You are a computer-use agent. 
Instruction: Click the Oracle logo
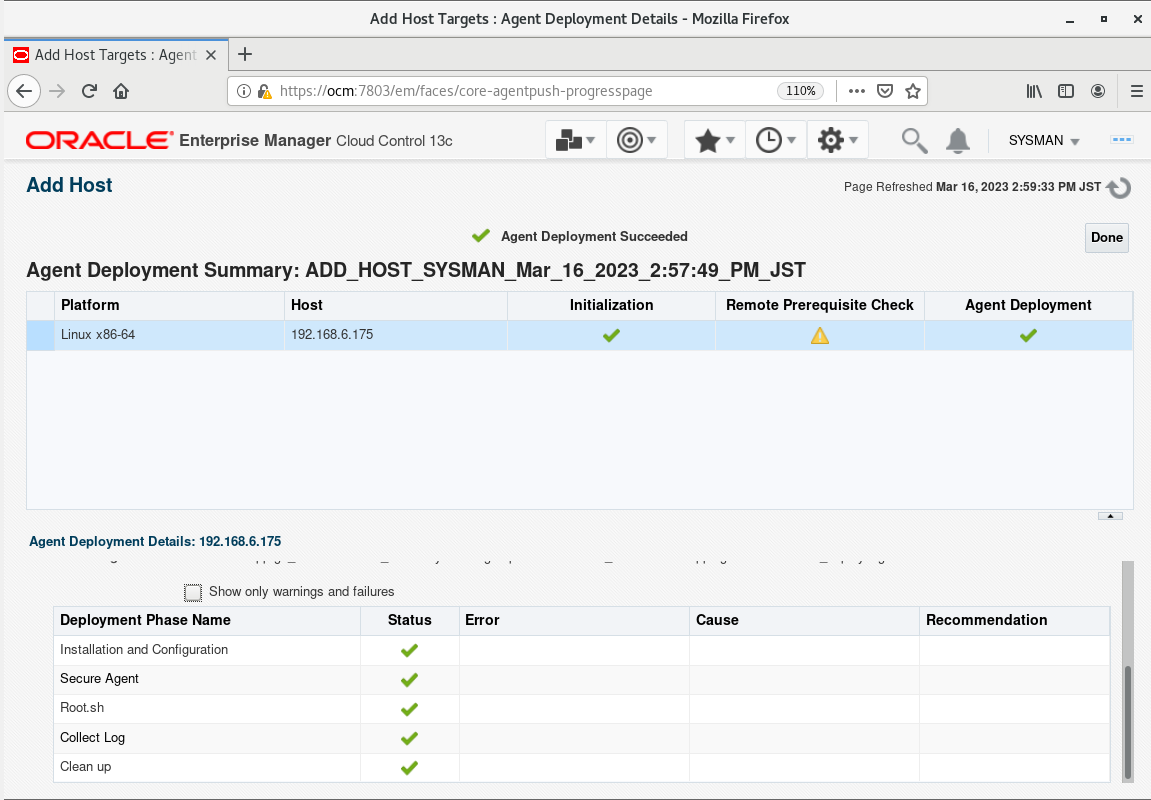point(99,140)
